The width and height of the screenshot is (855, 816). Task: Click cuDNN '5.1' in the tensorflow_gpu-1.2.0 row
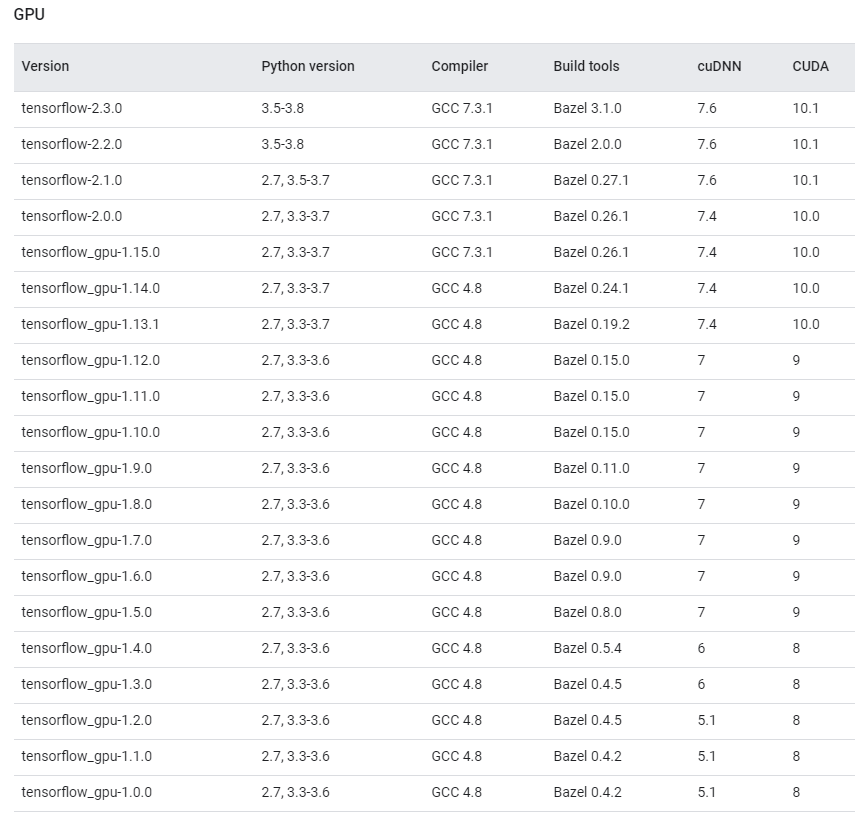coord(706,720)
